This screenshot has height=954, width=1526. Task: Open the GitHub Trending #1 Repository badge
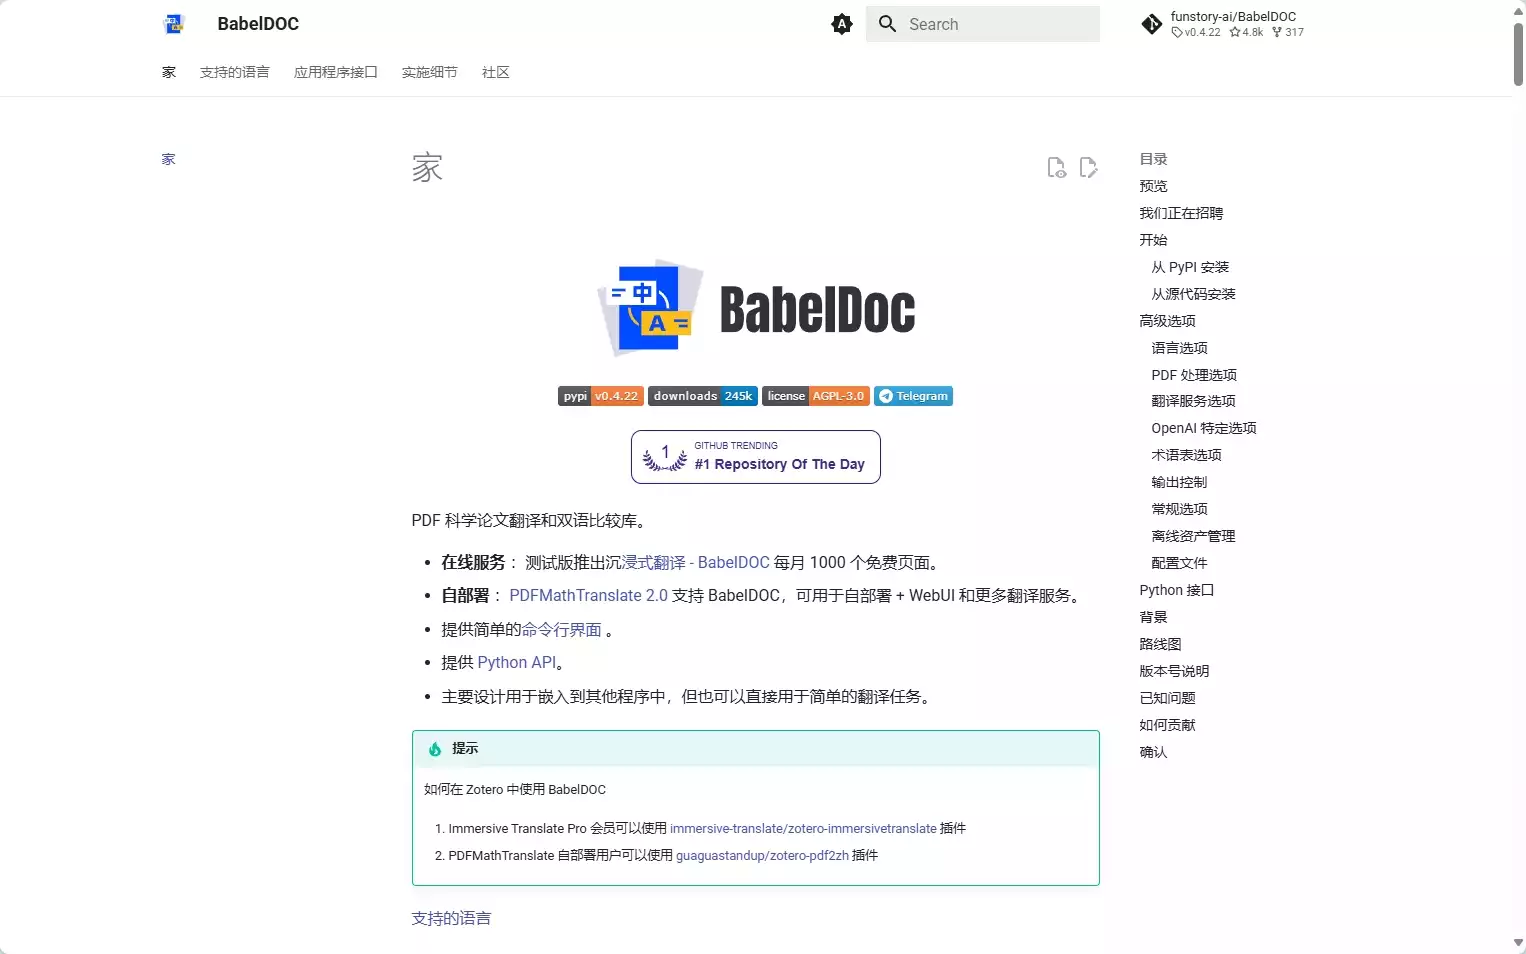click(756, 457)
